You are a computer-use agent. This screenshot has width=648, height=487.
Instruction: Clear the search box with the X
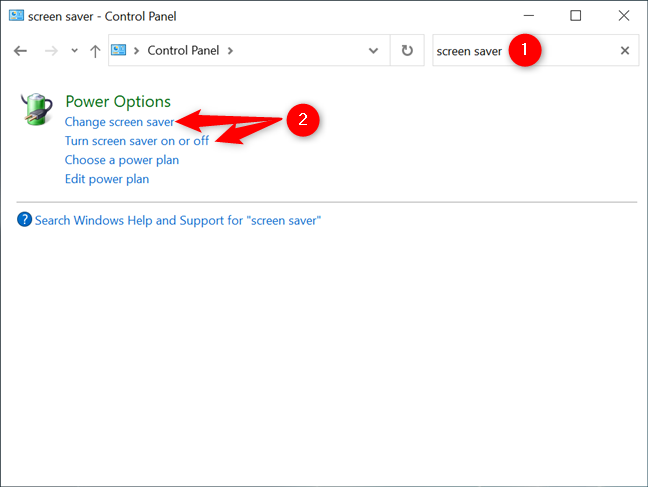point(625,50)
